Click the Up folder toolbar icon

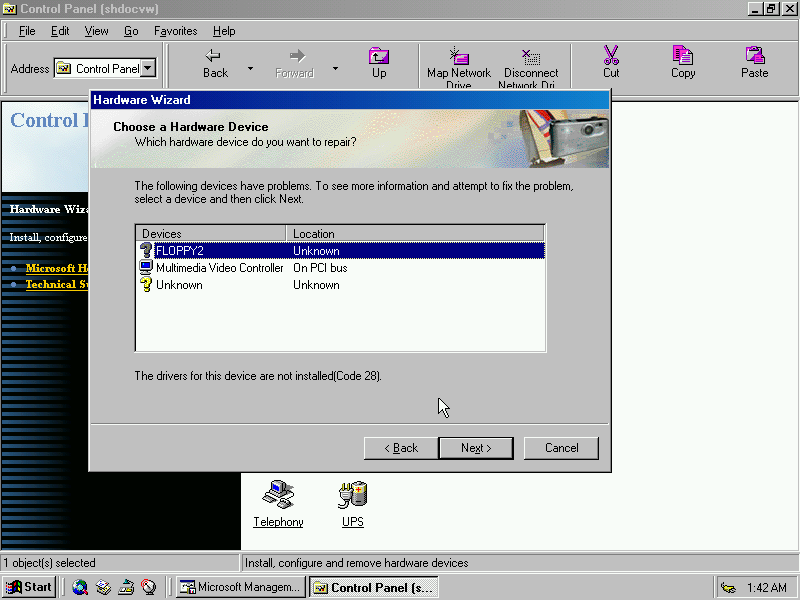[x=379, y=56]
